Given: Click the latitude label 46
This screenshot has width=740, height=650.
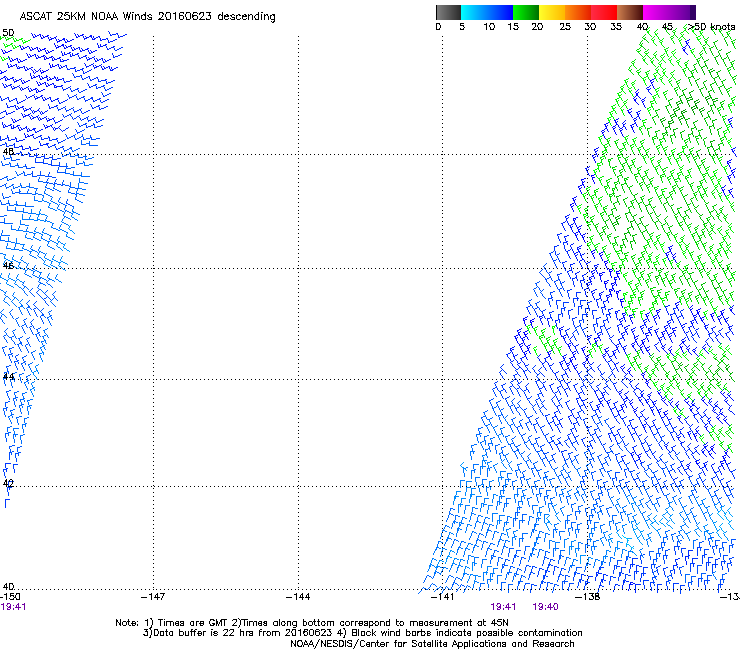Looking at the screenshot, I should (8, 266).
